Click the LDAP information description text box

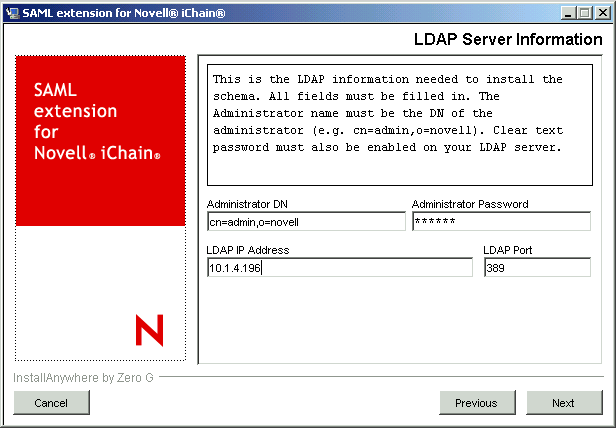tap(400, 125)
